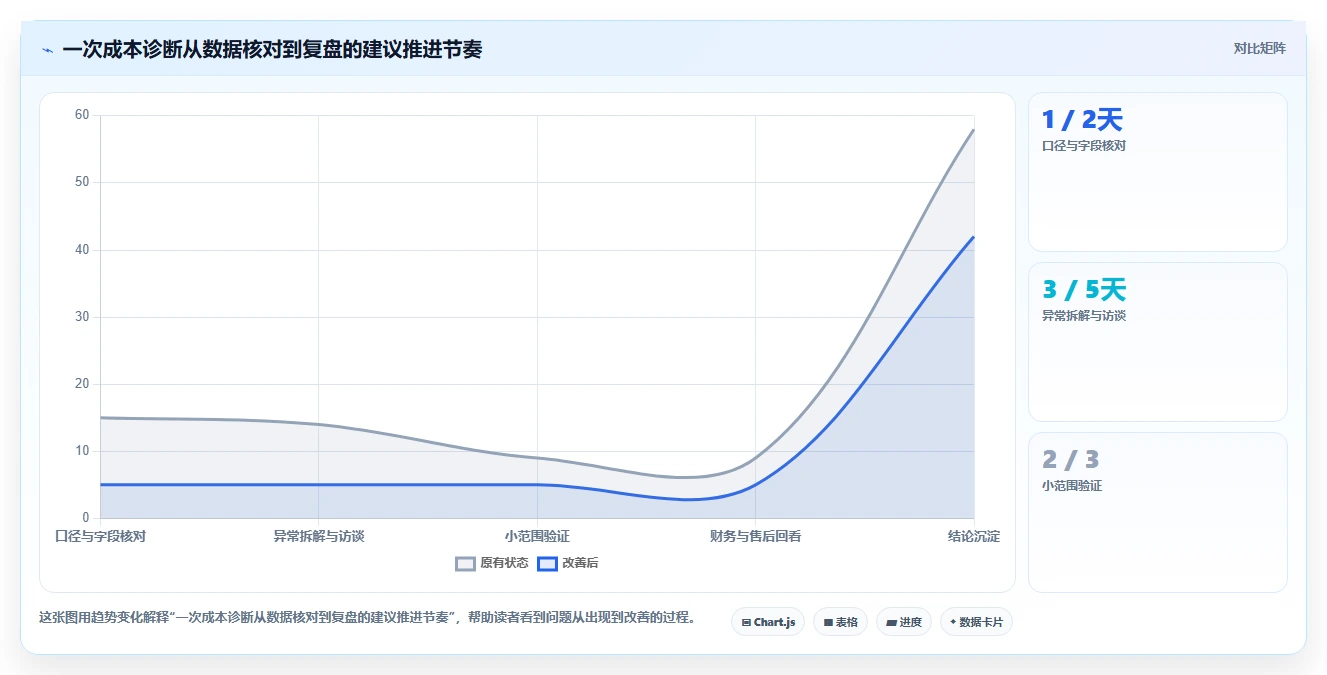Click the 口径与字段核对 card caption

pos(1084,146)
